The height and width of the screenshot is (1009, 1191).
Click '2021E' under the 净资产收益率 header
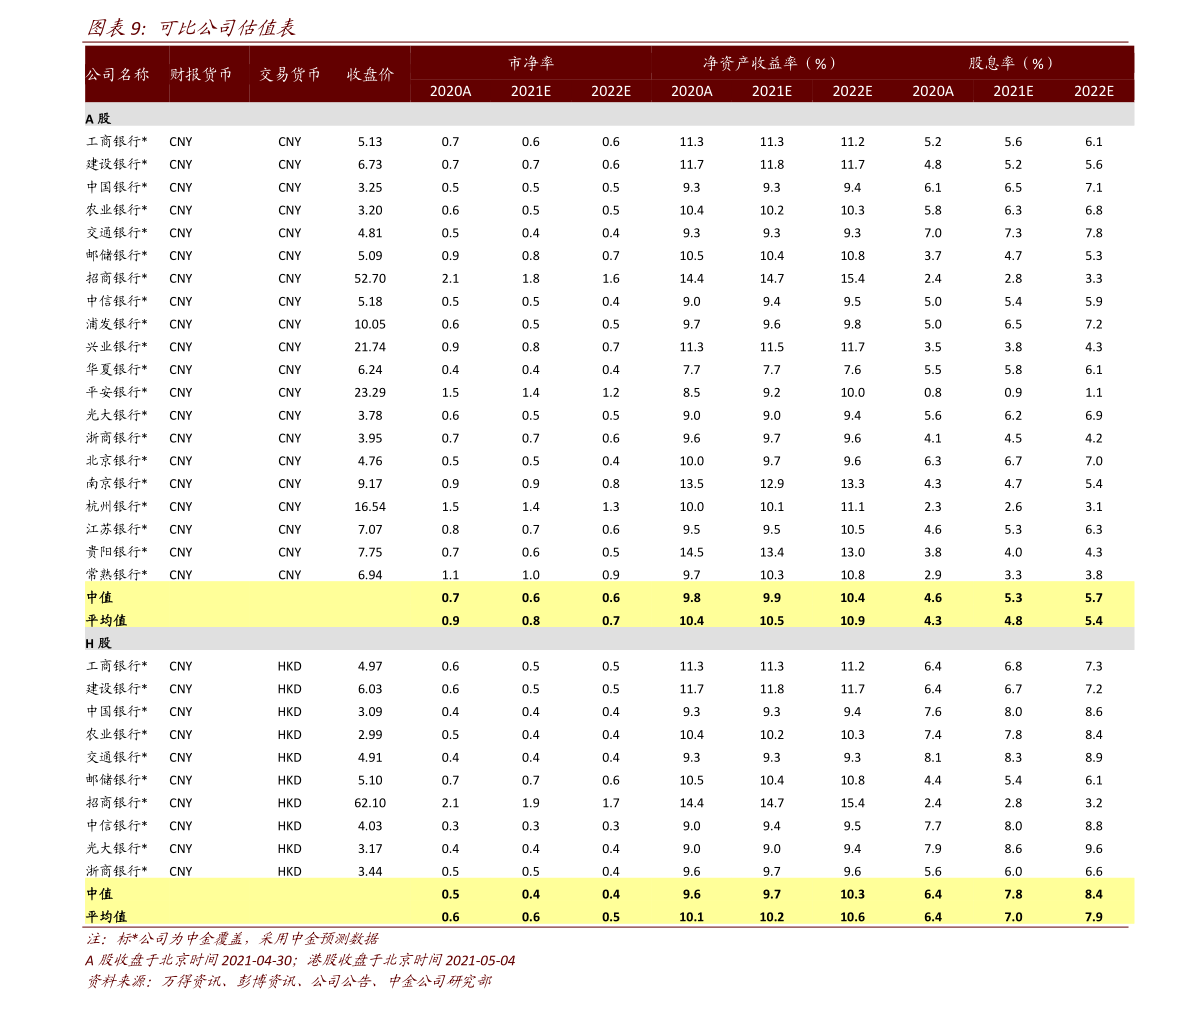pos(772,91)
